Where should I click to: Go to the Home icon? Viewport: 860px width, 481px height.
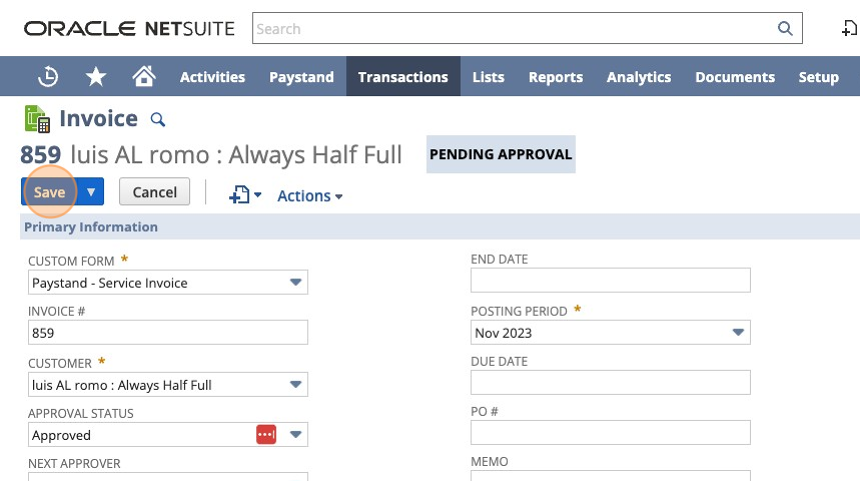click(144, 76)
